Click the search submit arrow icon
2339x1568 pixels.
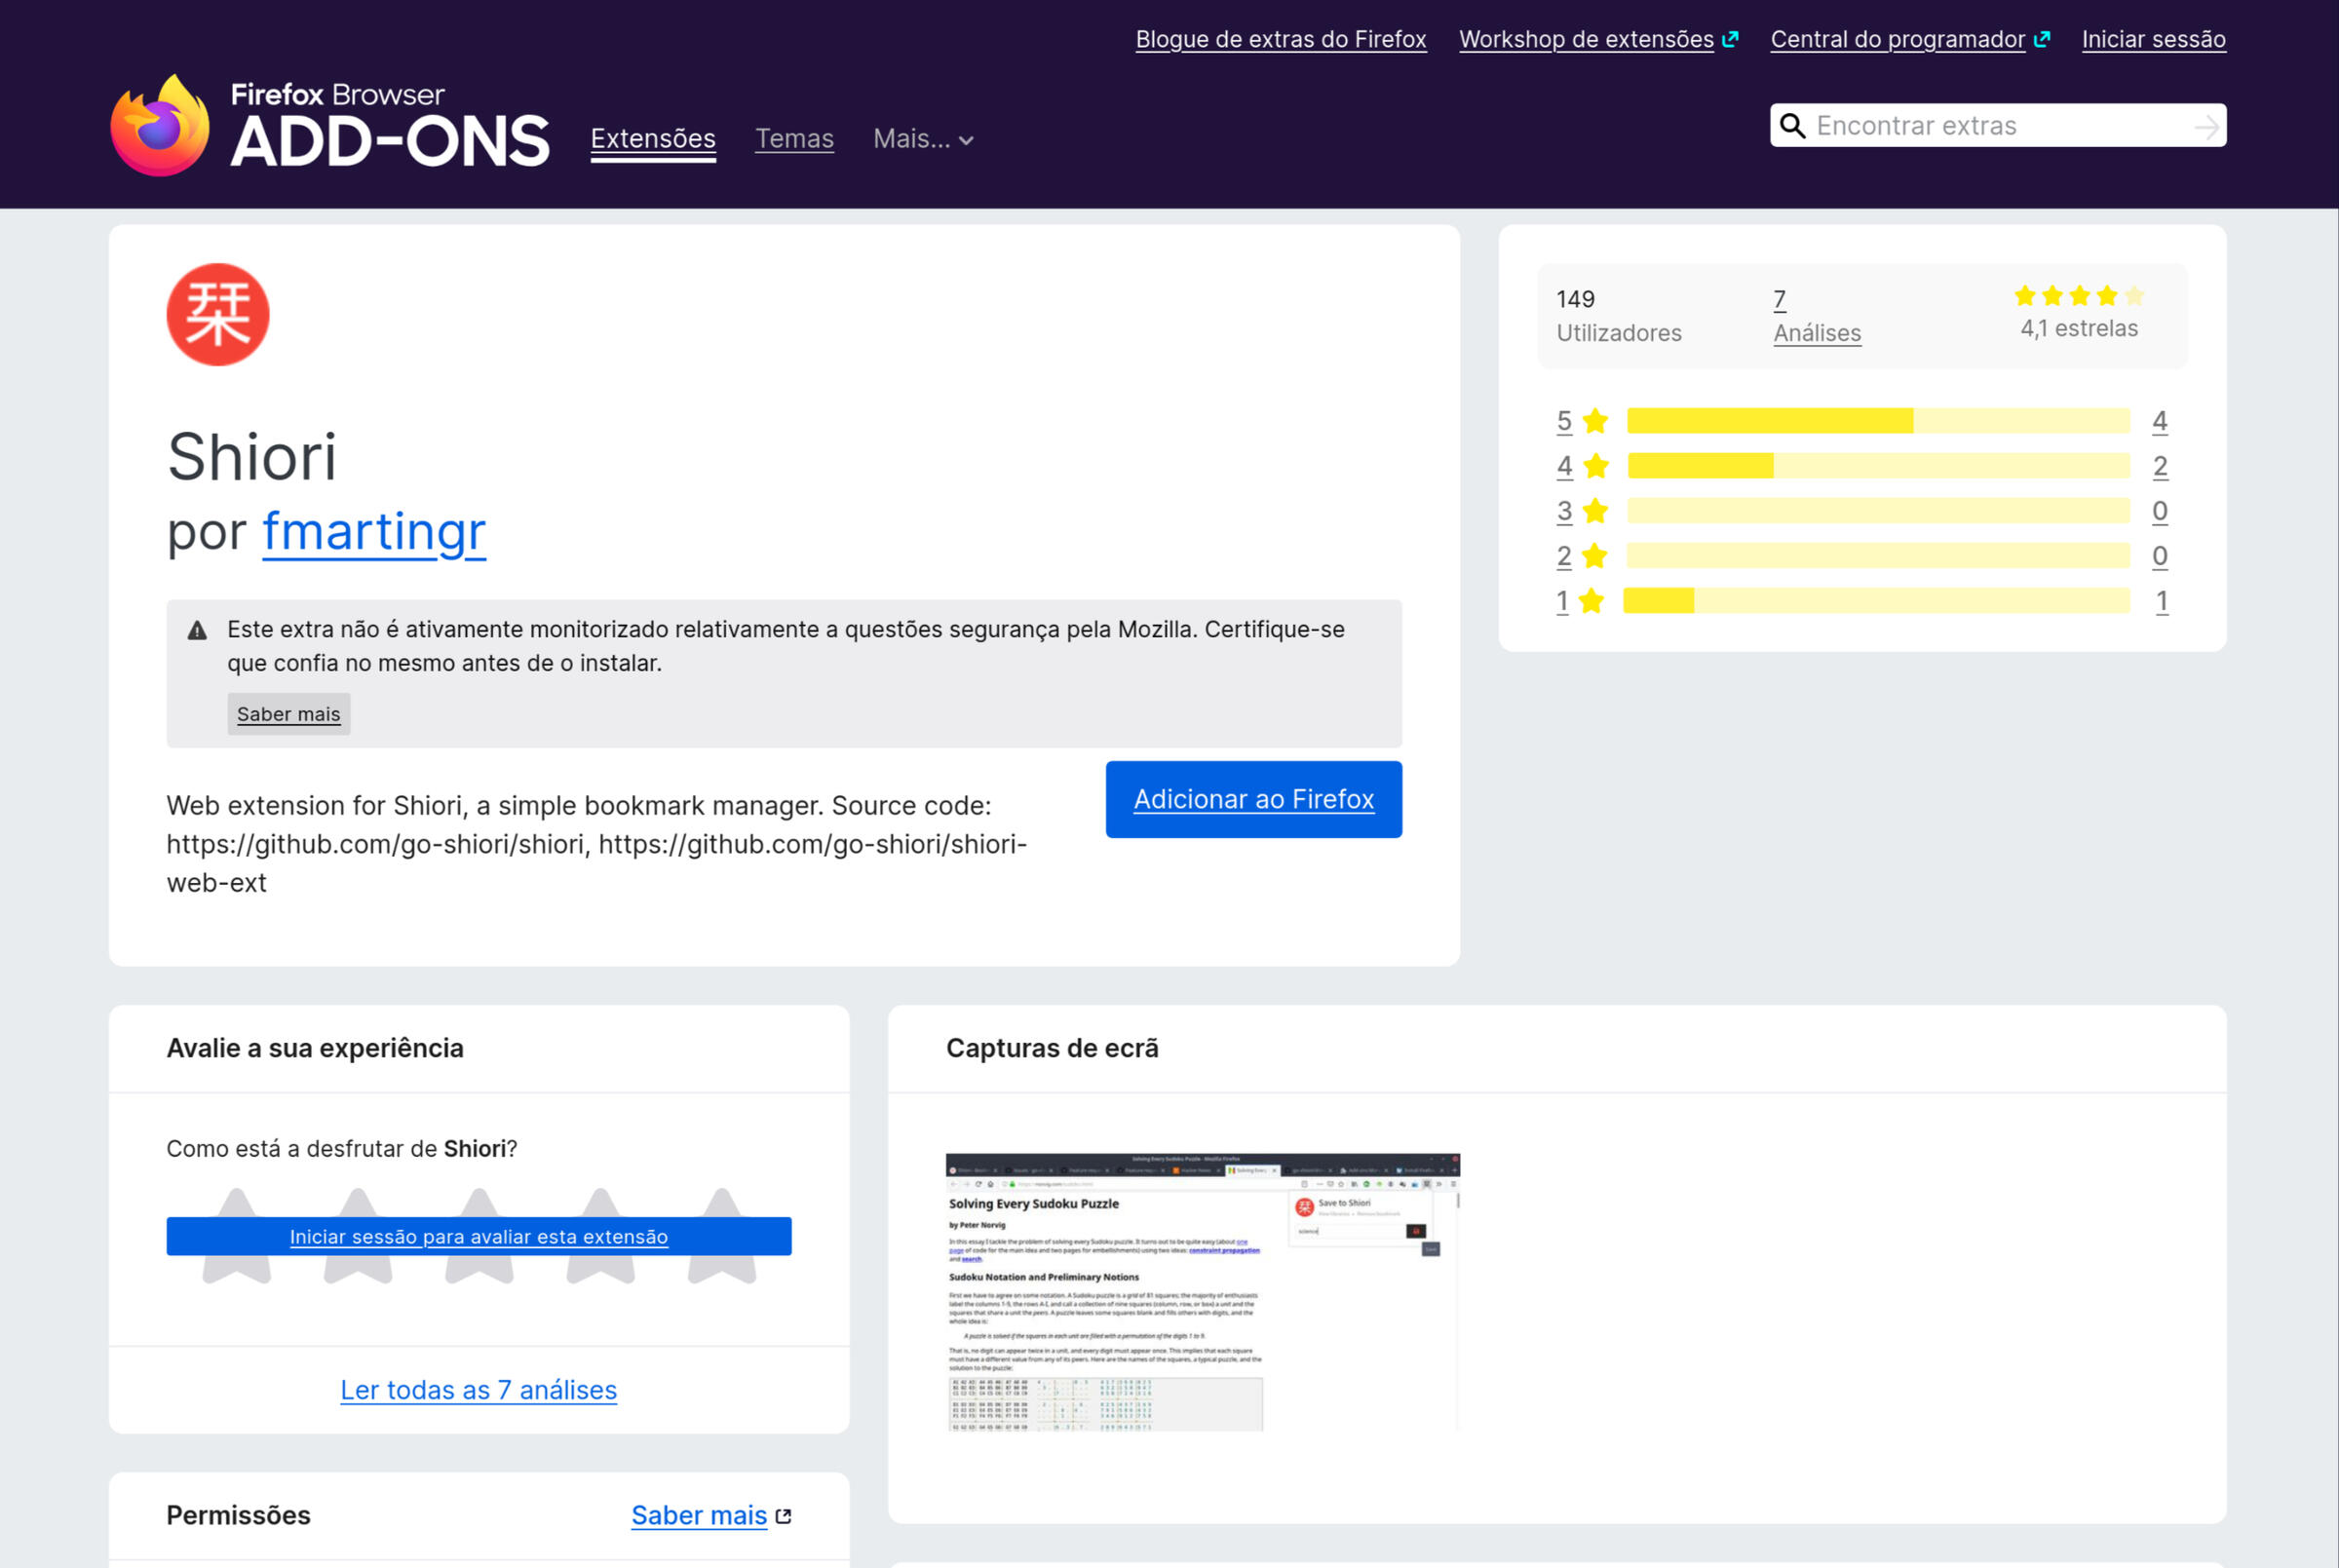(x=2207, y=126)
